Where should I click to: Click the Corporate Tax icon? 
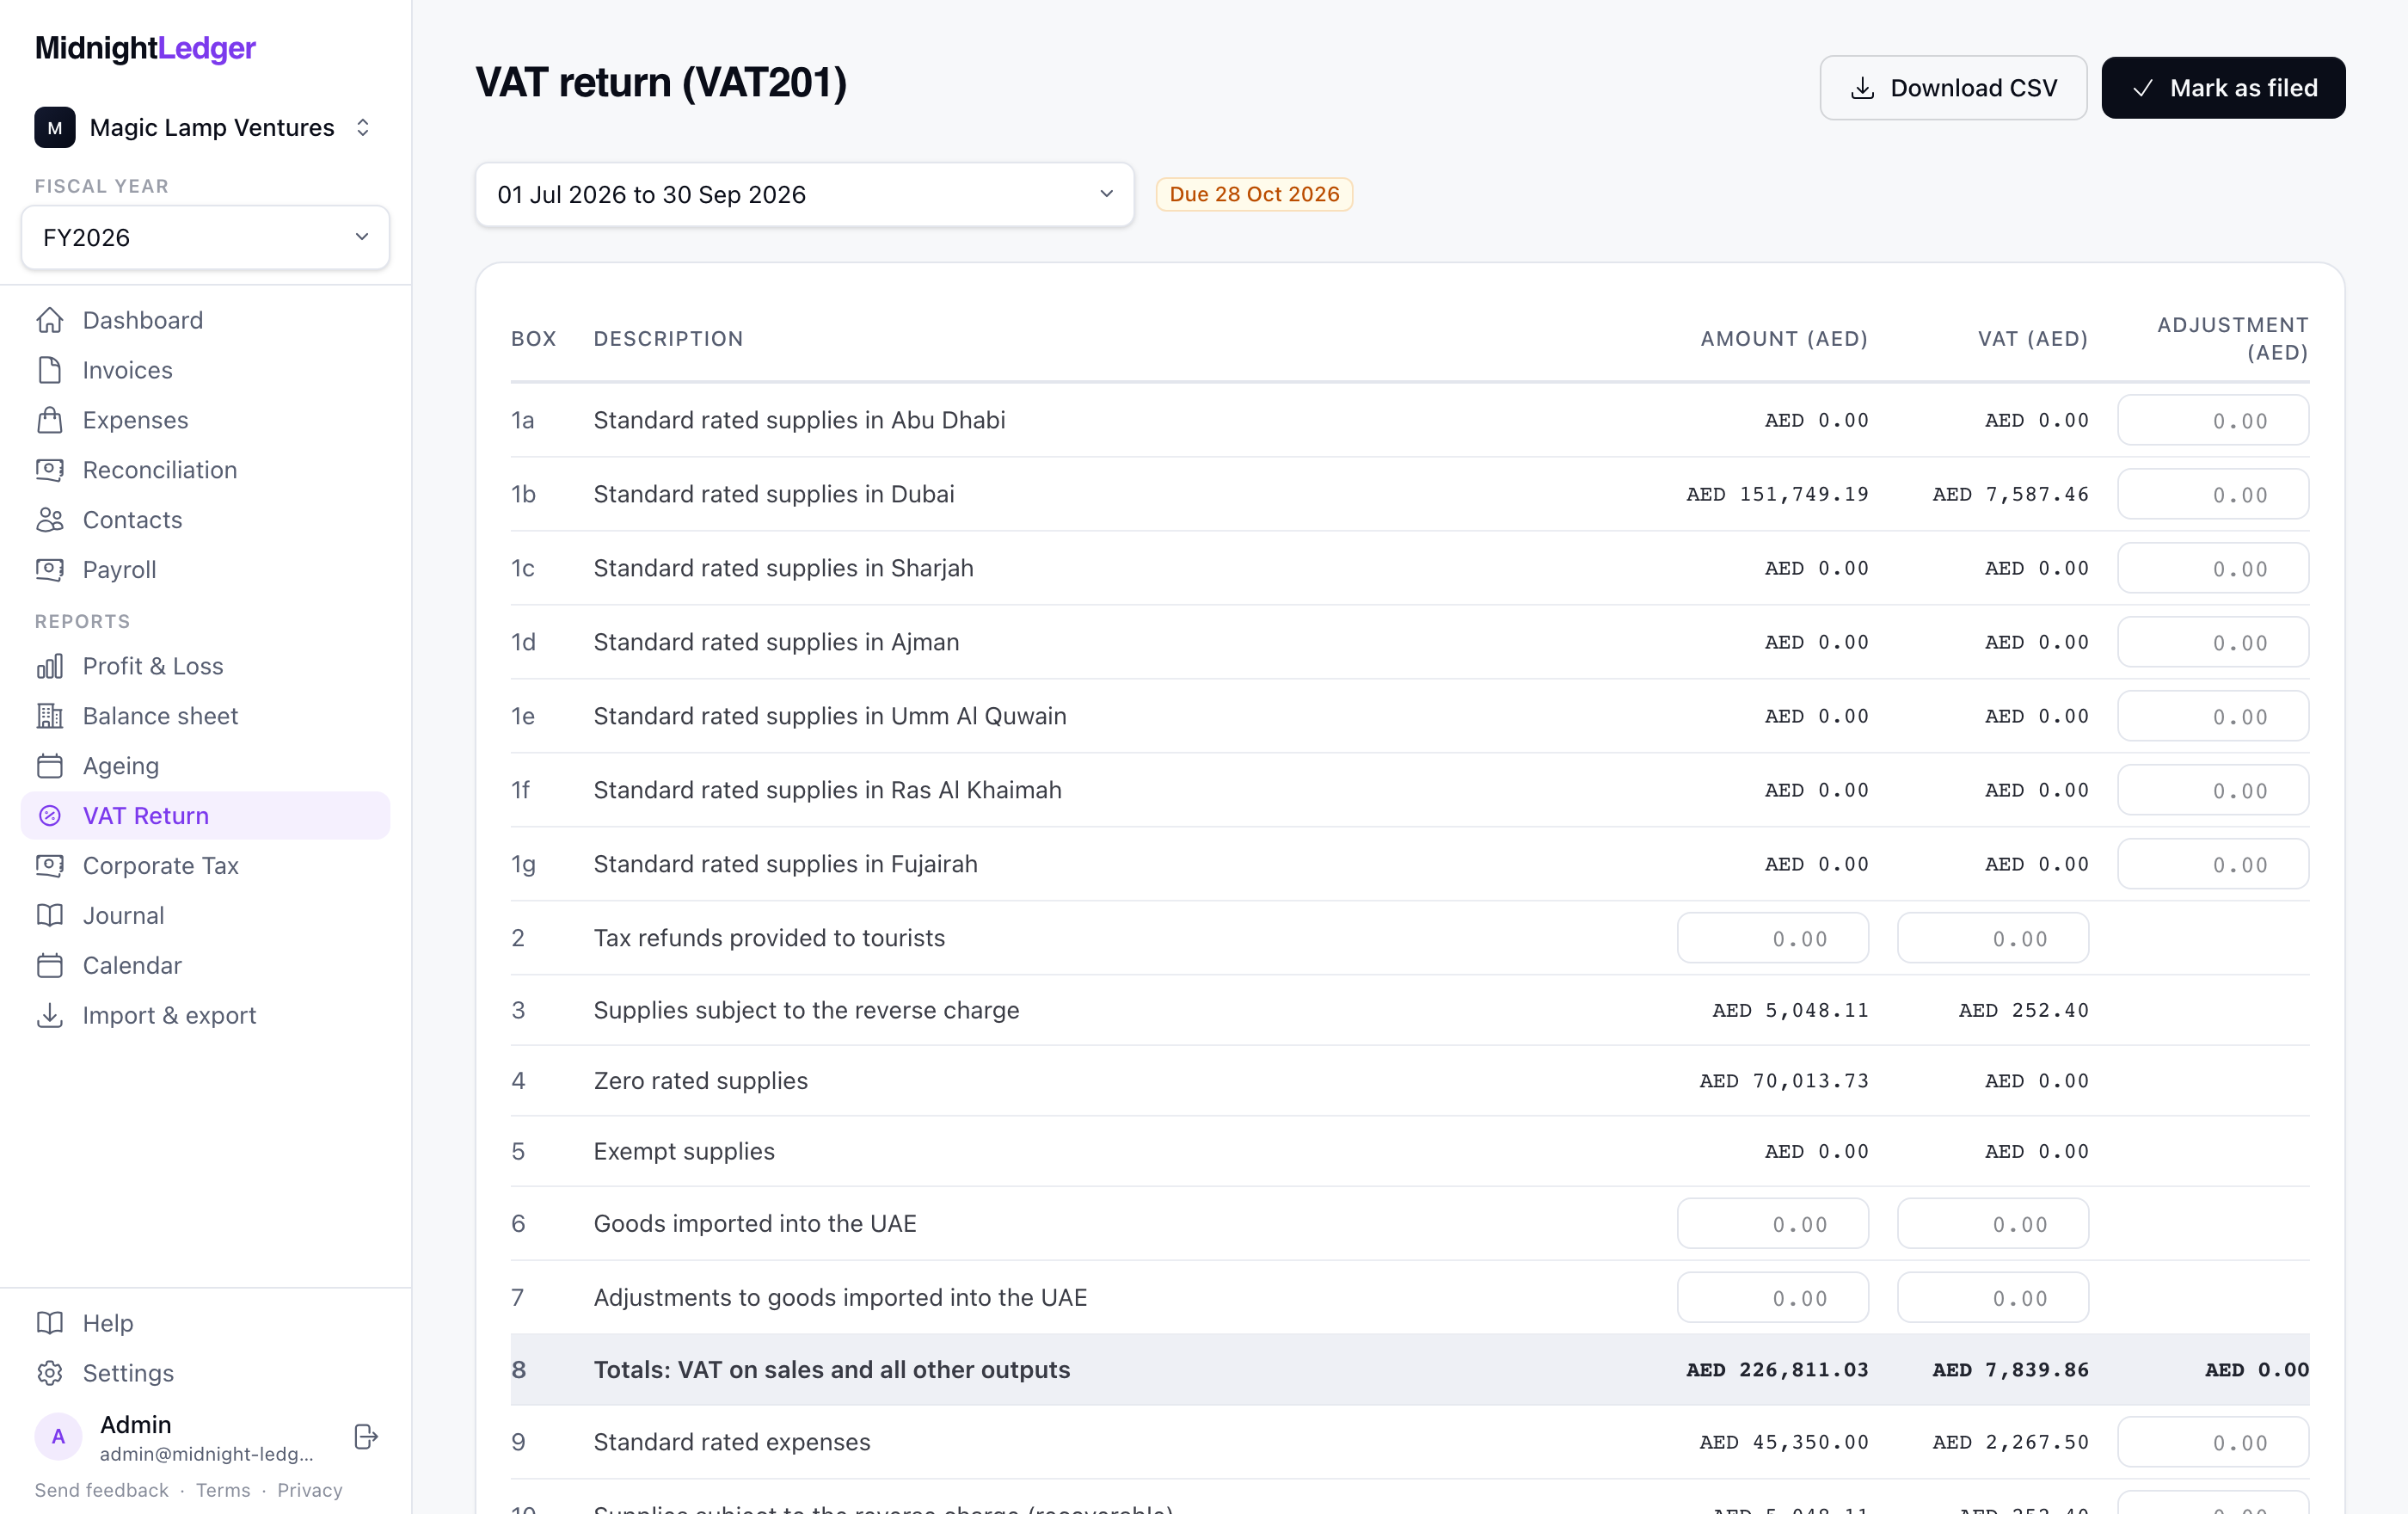tap(50, 866)
